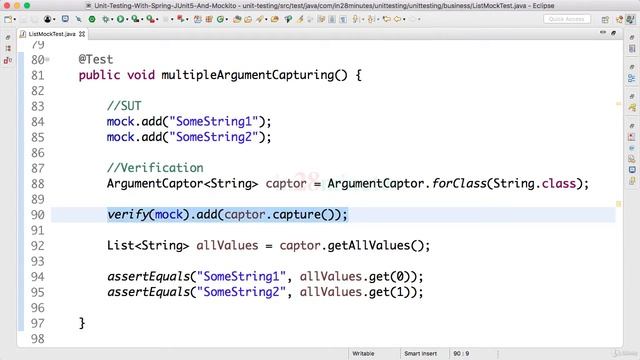This screenshot has width=640, height=360.
Task: Click the multipleArgumentCapturing method name
Action: coord(248,75)
